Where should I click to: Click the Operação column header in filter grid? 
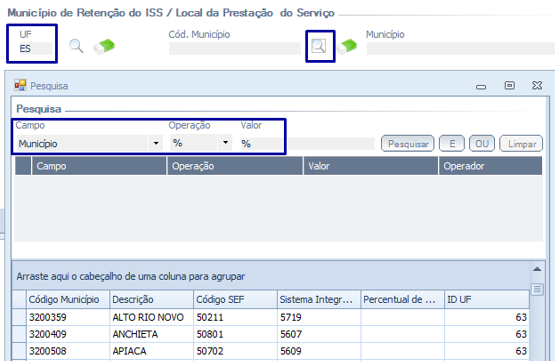(x=235, y=166)
